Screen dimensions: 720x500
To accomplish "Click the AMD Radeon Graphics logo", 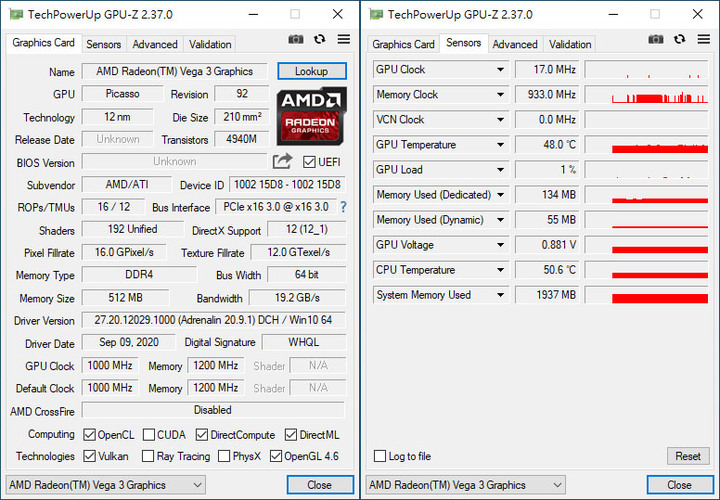I will click(311, 116).
